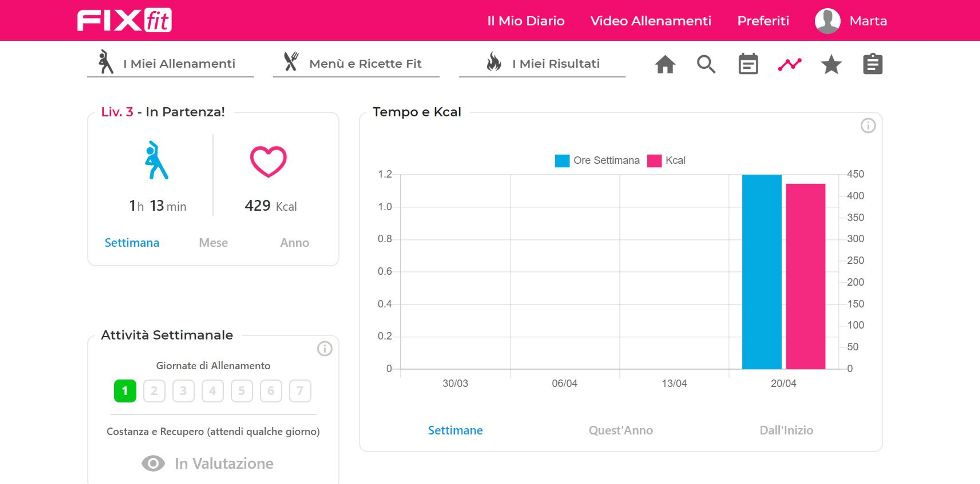
Task: Open search with the magnifier icon
Action: (x=706, y=65)
